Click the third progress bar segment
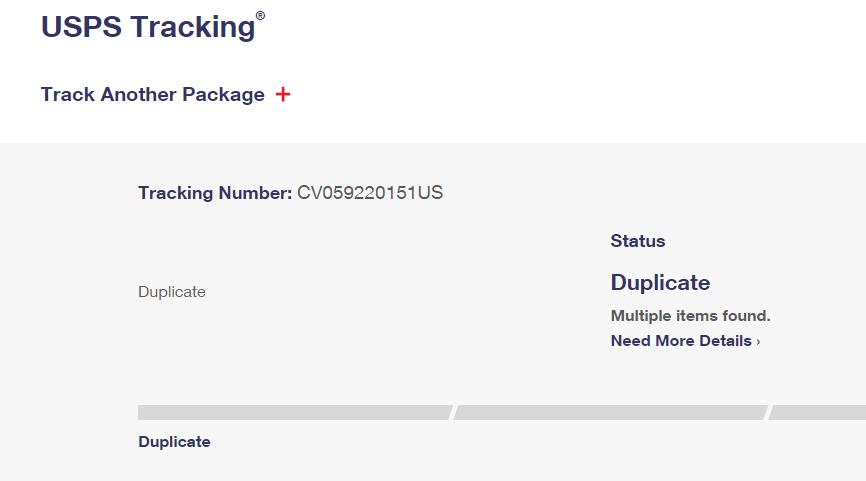Image resolution: width=866 pixels, height=481 pixels. [x=818, y=412]
